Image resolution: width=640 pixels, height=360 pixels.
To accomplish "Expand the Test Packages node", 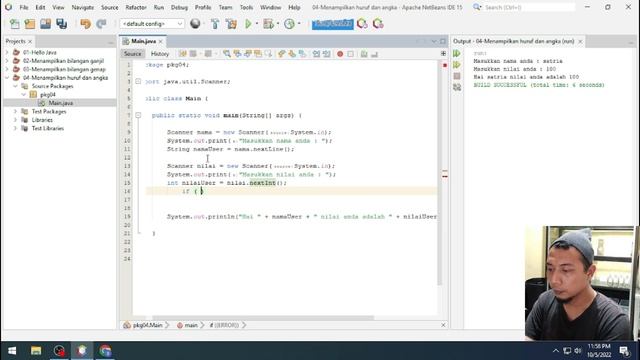I will coord(16,111).
